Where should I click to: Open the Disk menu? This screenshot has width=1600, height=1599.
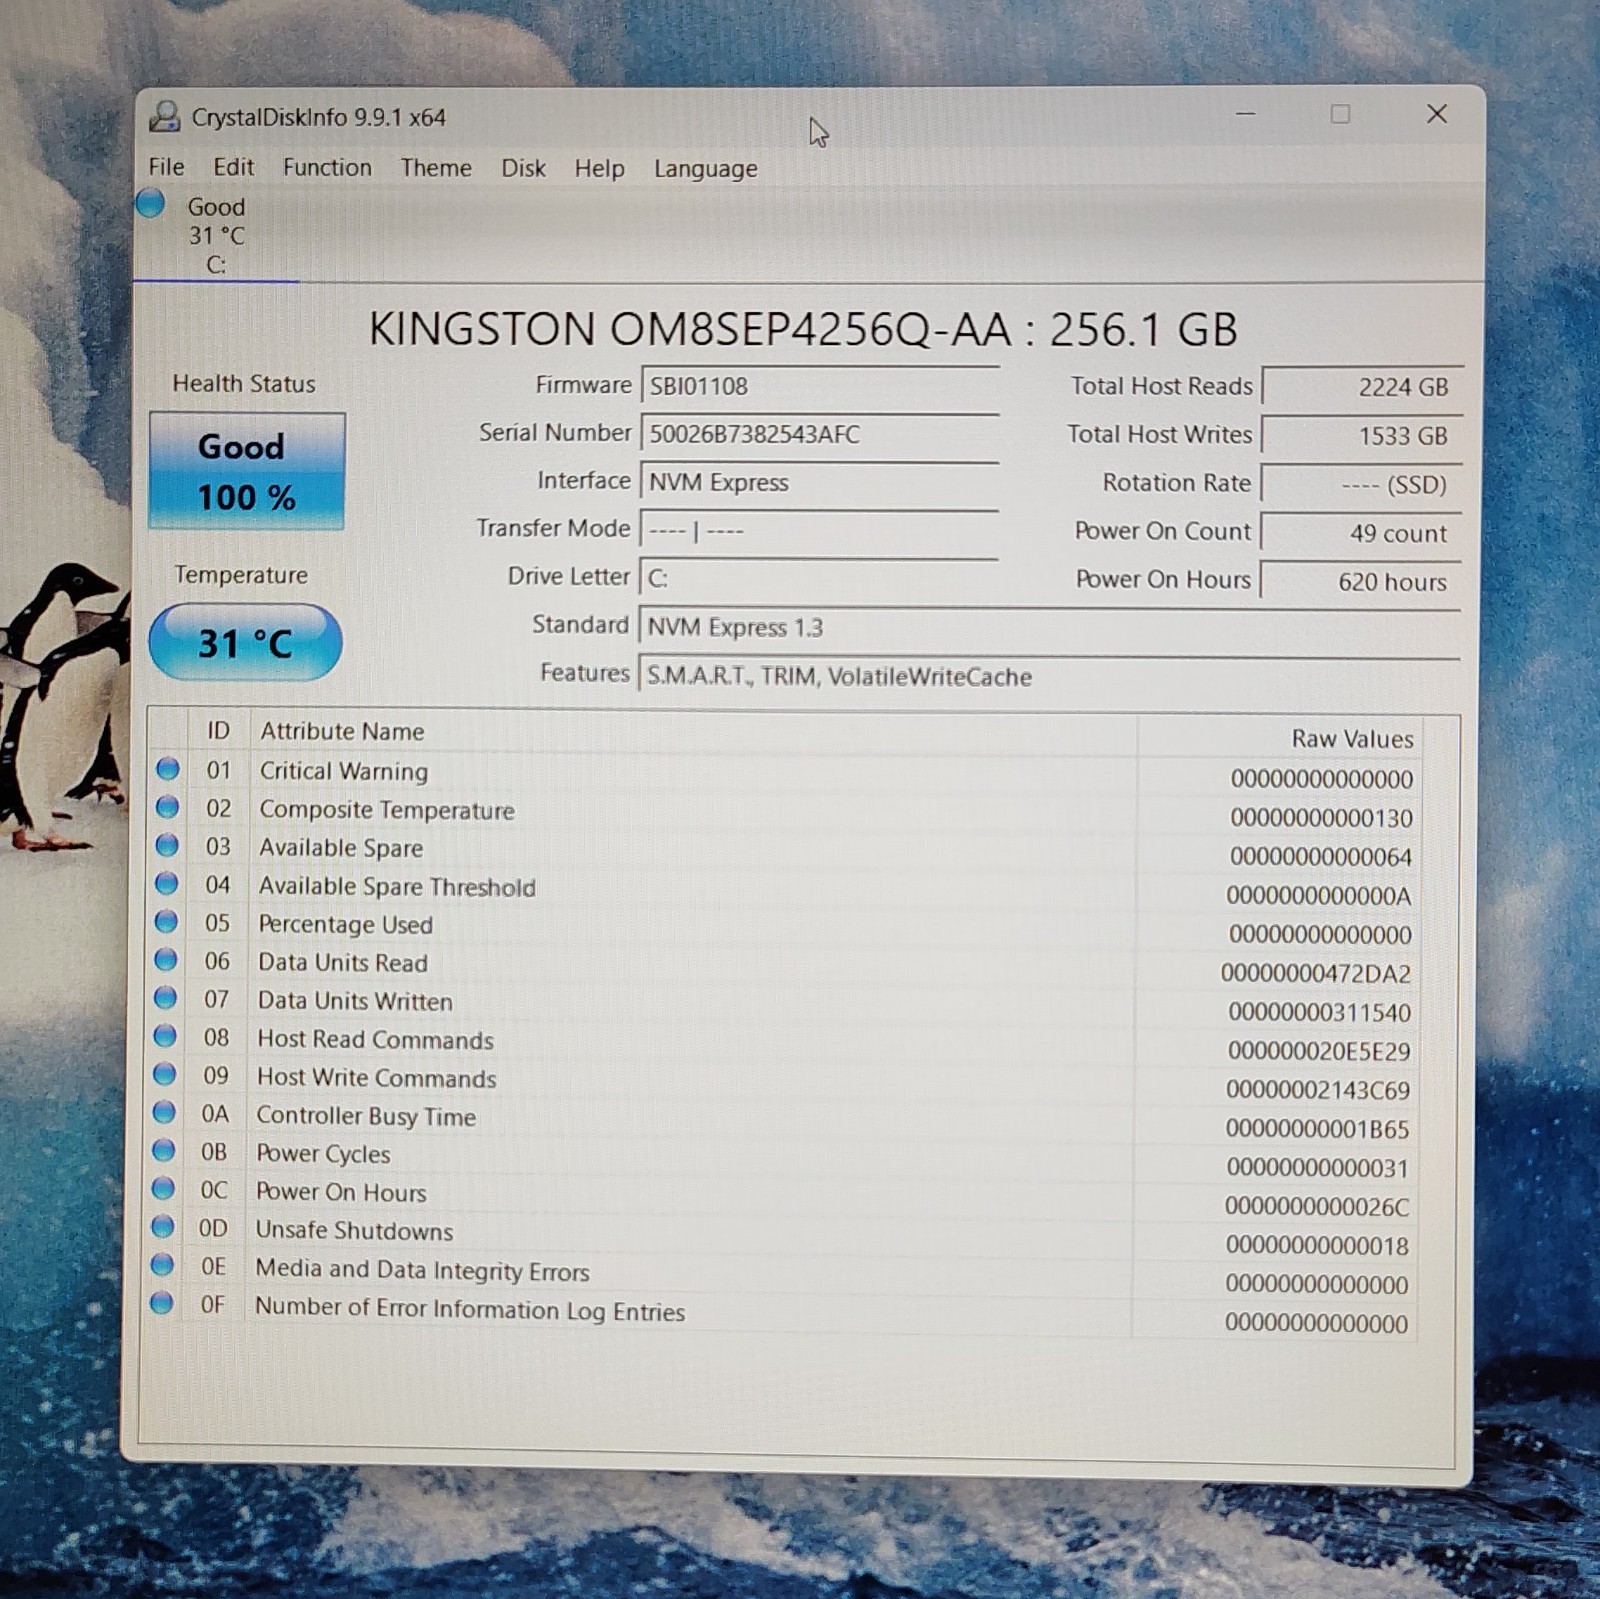click(523, 168)
